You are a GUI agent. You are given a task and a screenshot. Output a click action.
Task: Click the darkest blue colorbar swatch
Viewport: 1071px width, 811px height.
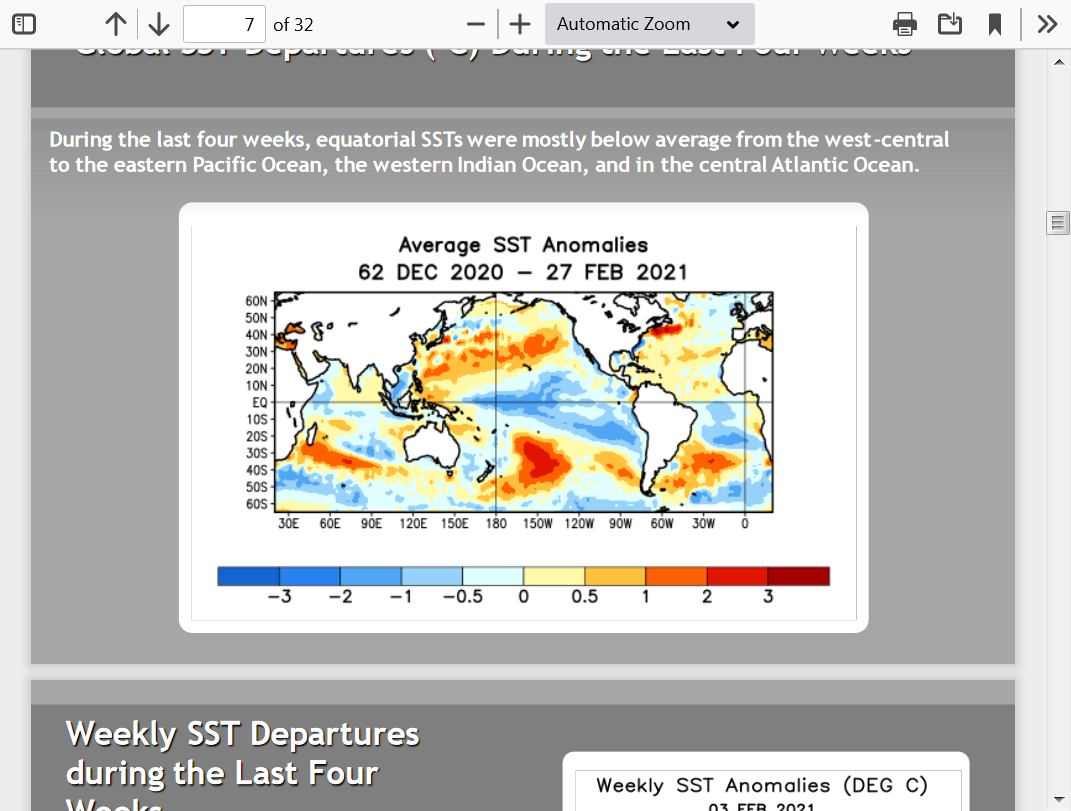tap(249, 576)
